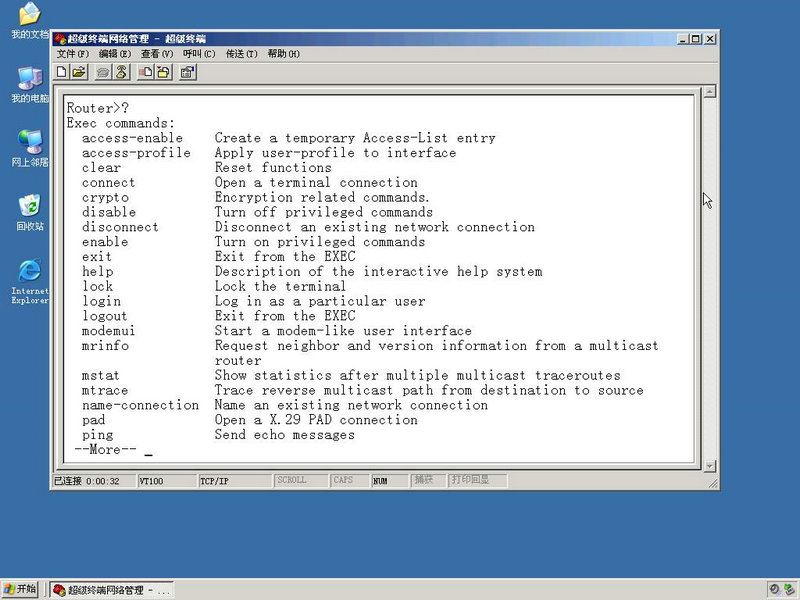800x600 pixels.
Task: Click the 'enable' command text
Action: [105, 242]
